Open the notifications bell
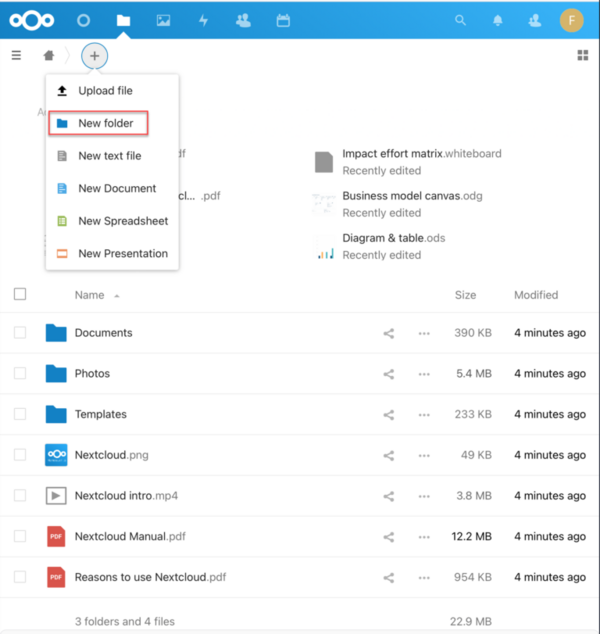600x634 pixels. coord(498,20)
